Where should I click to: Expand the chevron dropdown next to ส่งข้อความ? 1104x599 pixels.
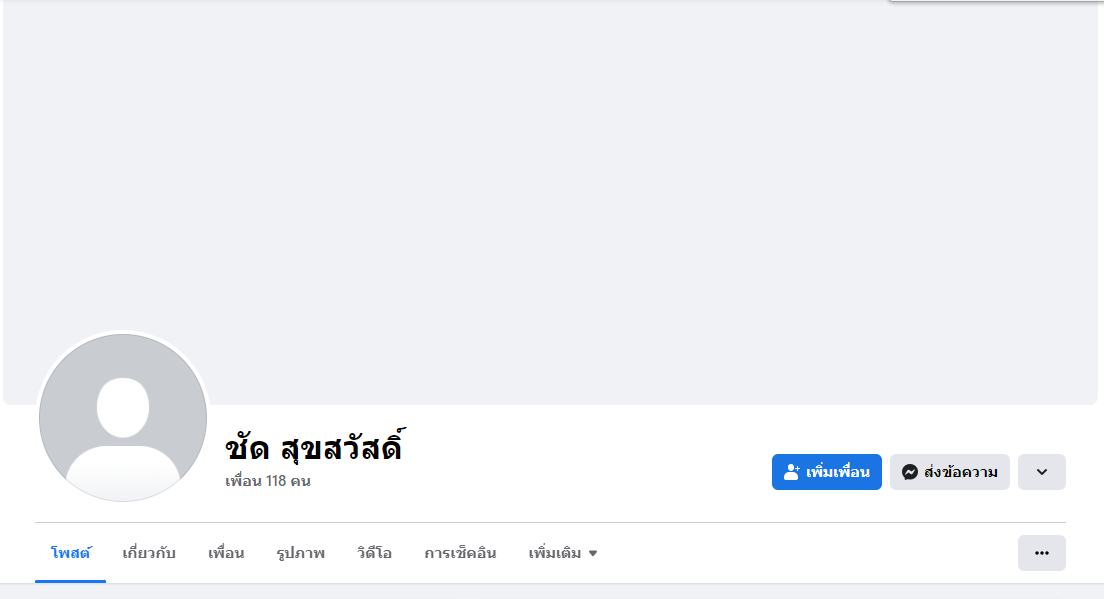point(1041,472)
